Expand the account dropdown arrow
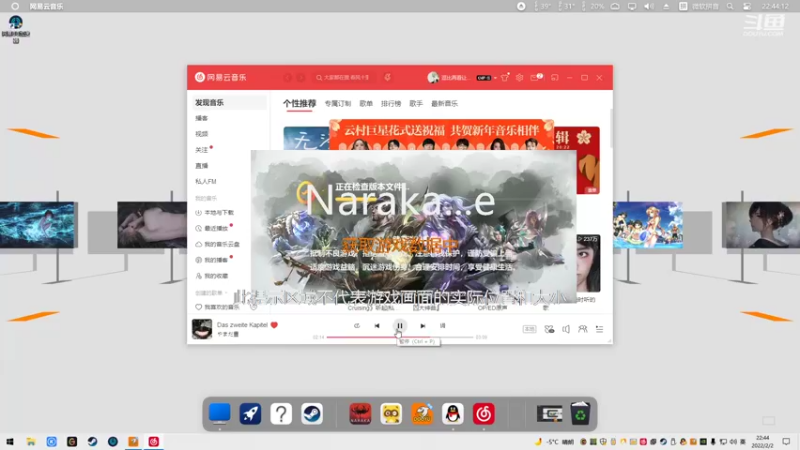 tap(495, 78)
